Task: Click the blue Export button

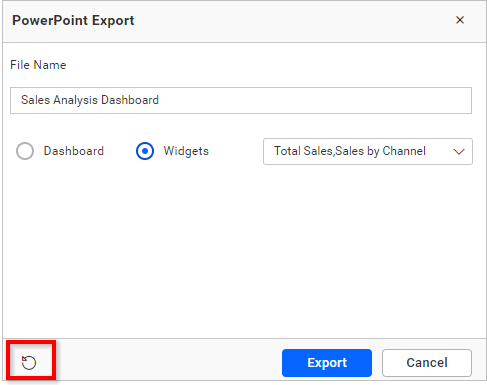Action: tap(327, 363)
